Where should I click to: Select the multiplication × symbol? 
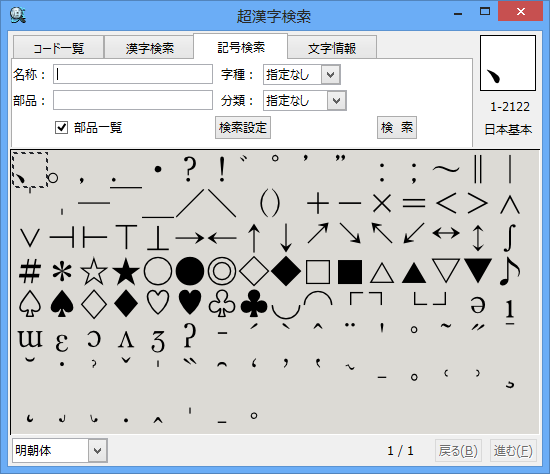pos(382,203)
